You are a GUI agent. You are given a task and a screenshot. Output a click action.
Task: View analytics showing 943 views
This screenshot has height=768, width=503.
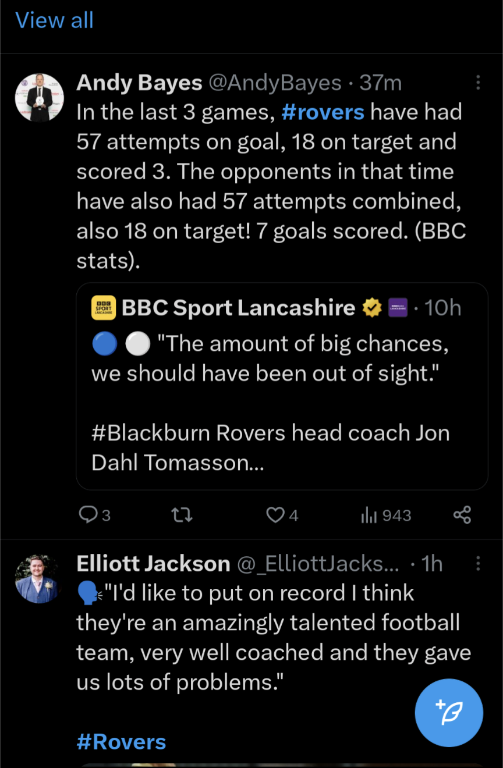tap(386, 515)
